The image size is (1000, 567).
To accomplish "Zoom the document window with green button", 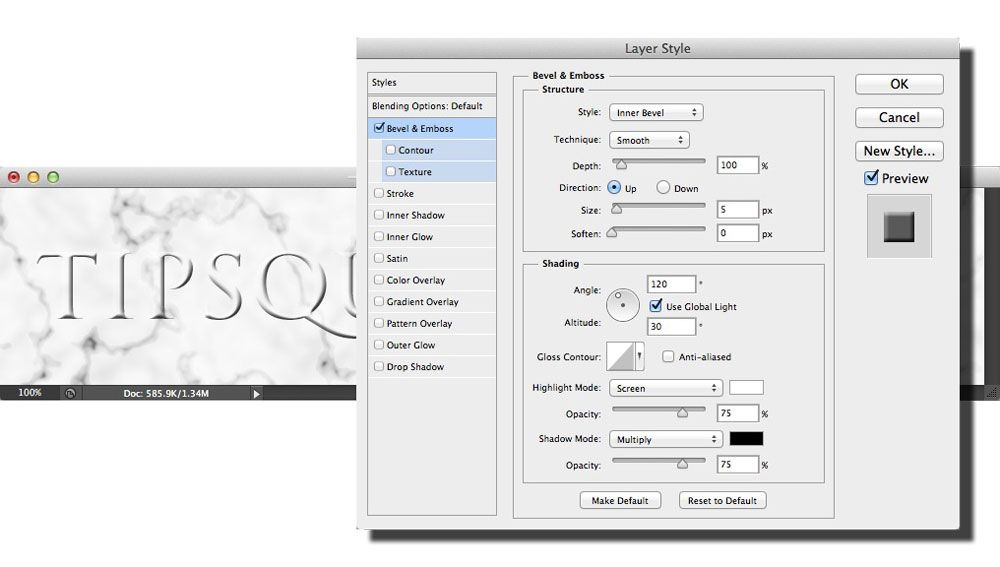I will (x=53, y=177).
